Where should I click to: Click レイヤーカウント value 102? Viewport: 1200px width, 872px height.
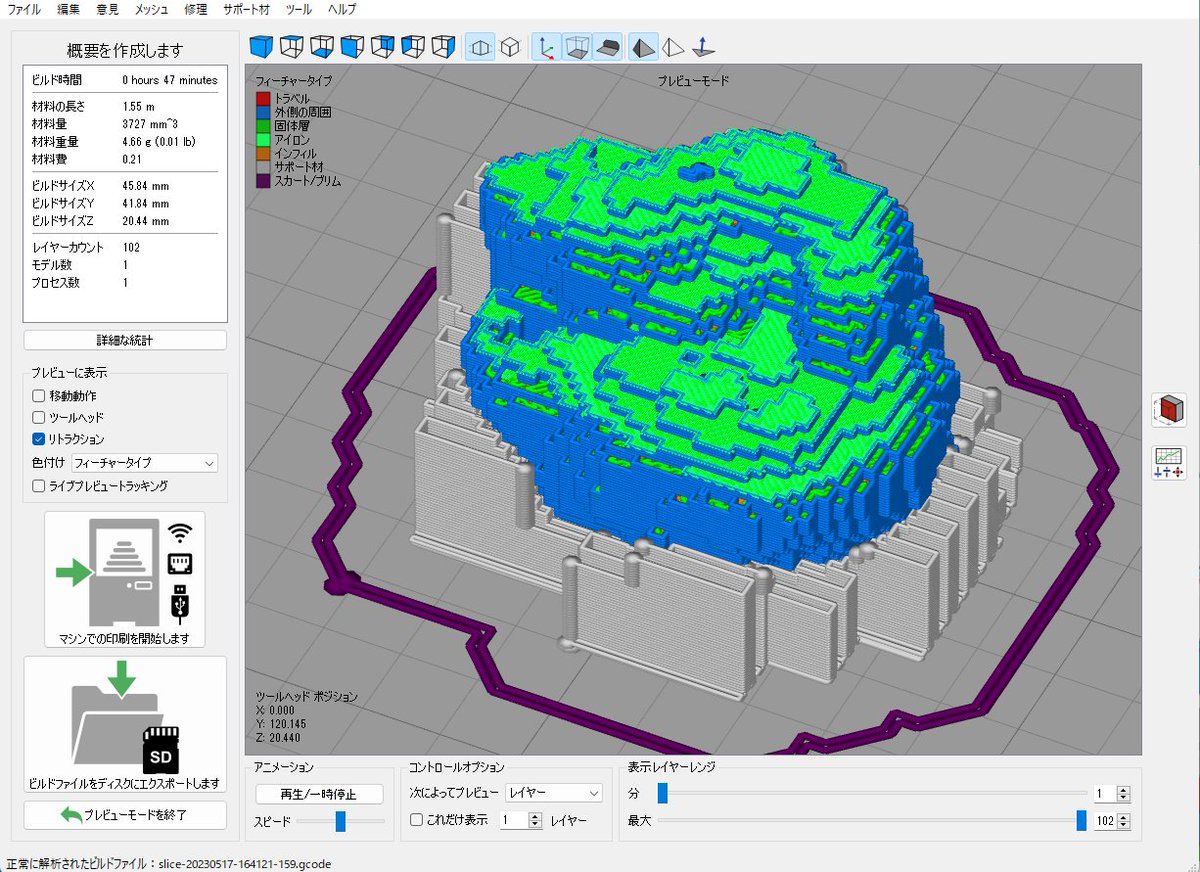[x=131, y=246]
